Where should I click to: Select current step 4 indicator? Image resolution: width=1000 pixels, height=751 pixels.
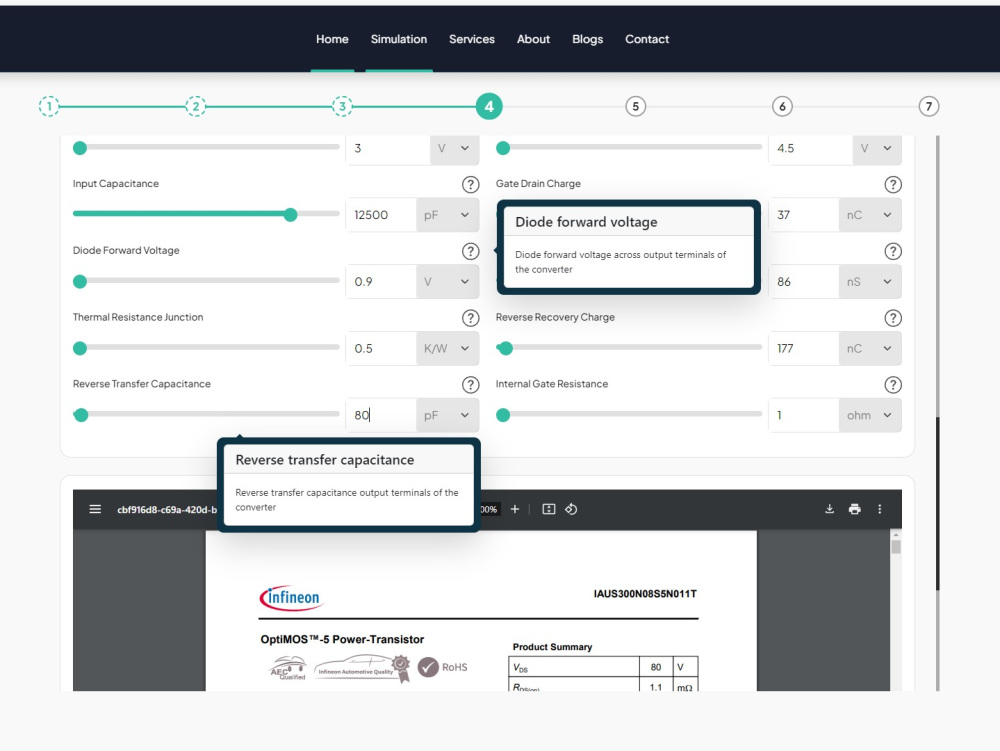pos(489,106)
